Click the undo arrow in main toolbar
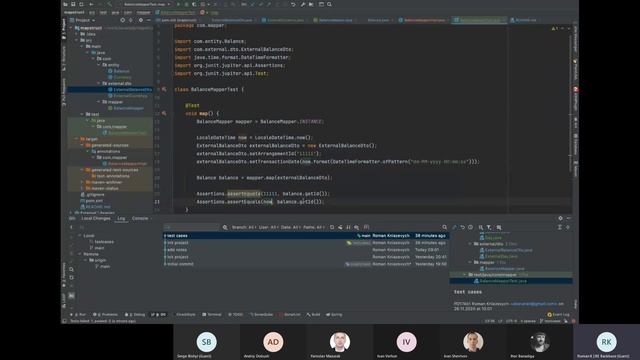The image size is (640, 360). (x=293, y=4)
